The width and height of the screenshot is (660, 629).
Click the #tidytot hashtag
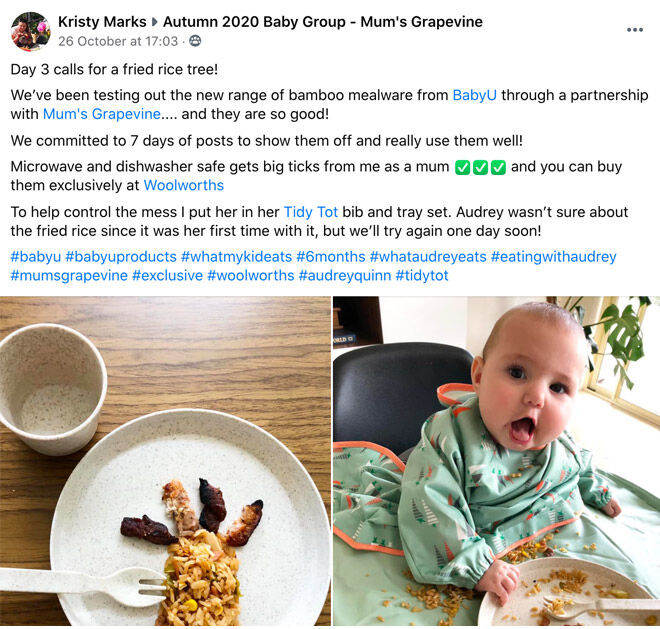point(422,275)
